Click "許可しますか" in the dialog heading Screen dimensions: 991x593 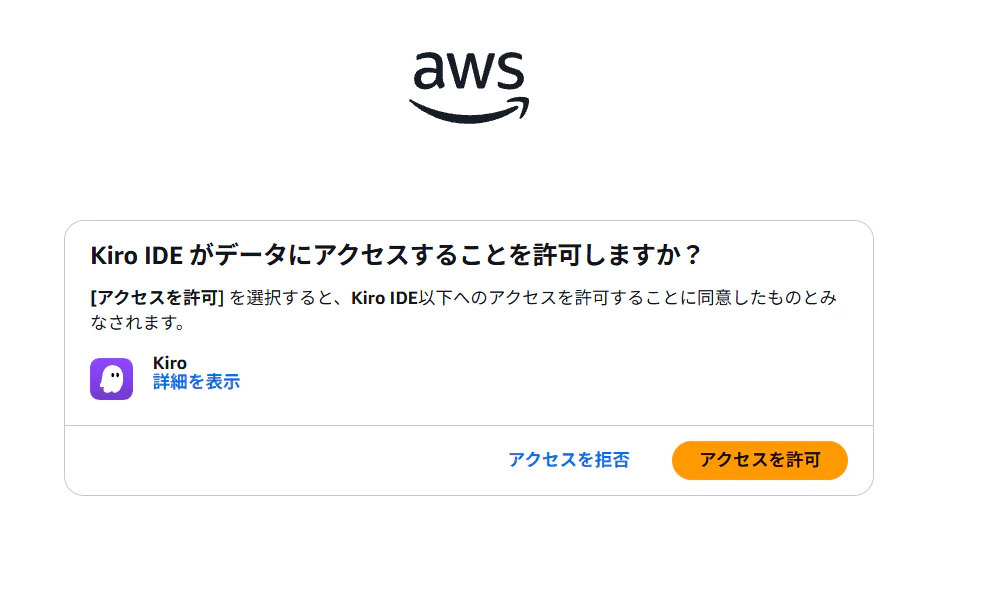[x=606, y=255]
